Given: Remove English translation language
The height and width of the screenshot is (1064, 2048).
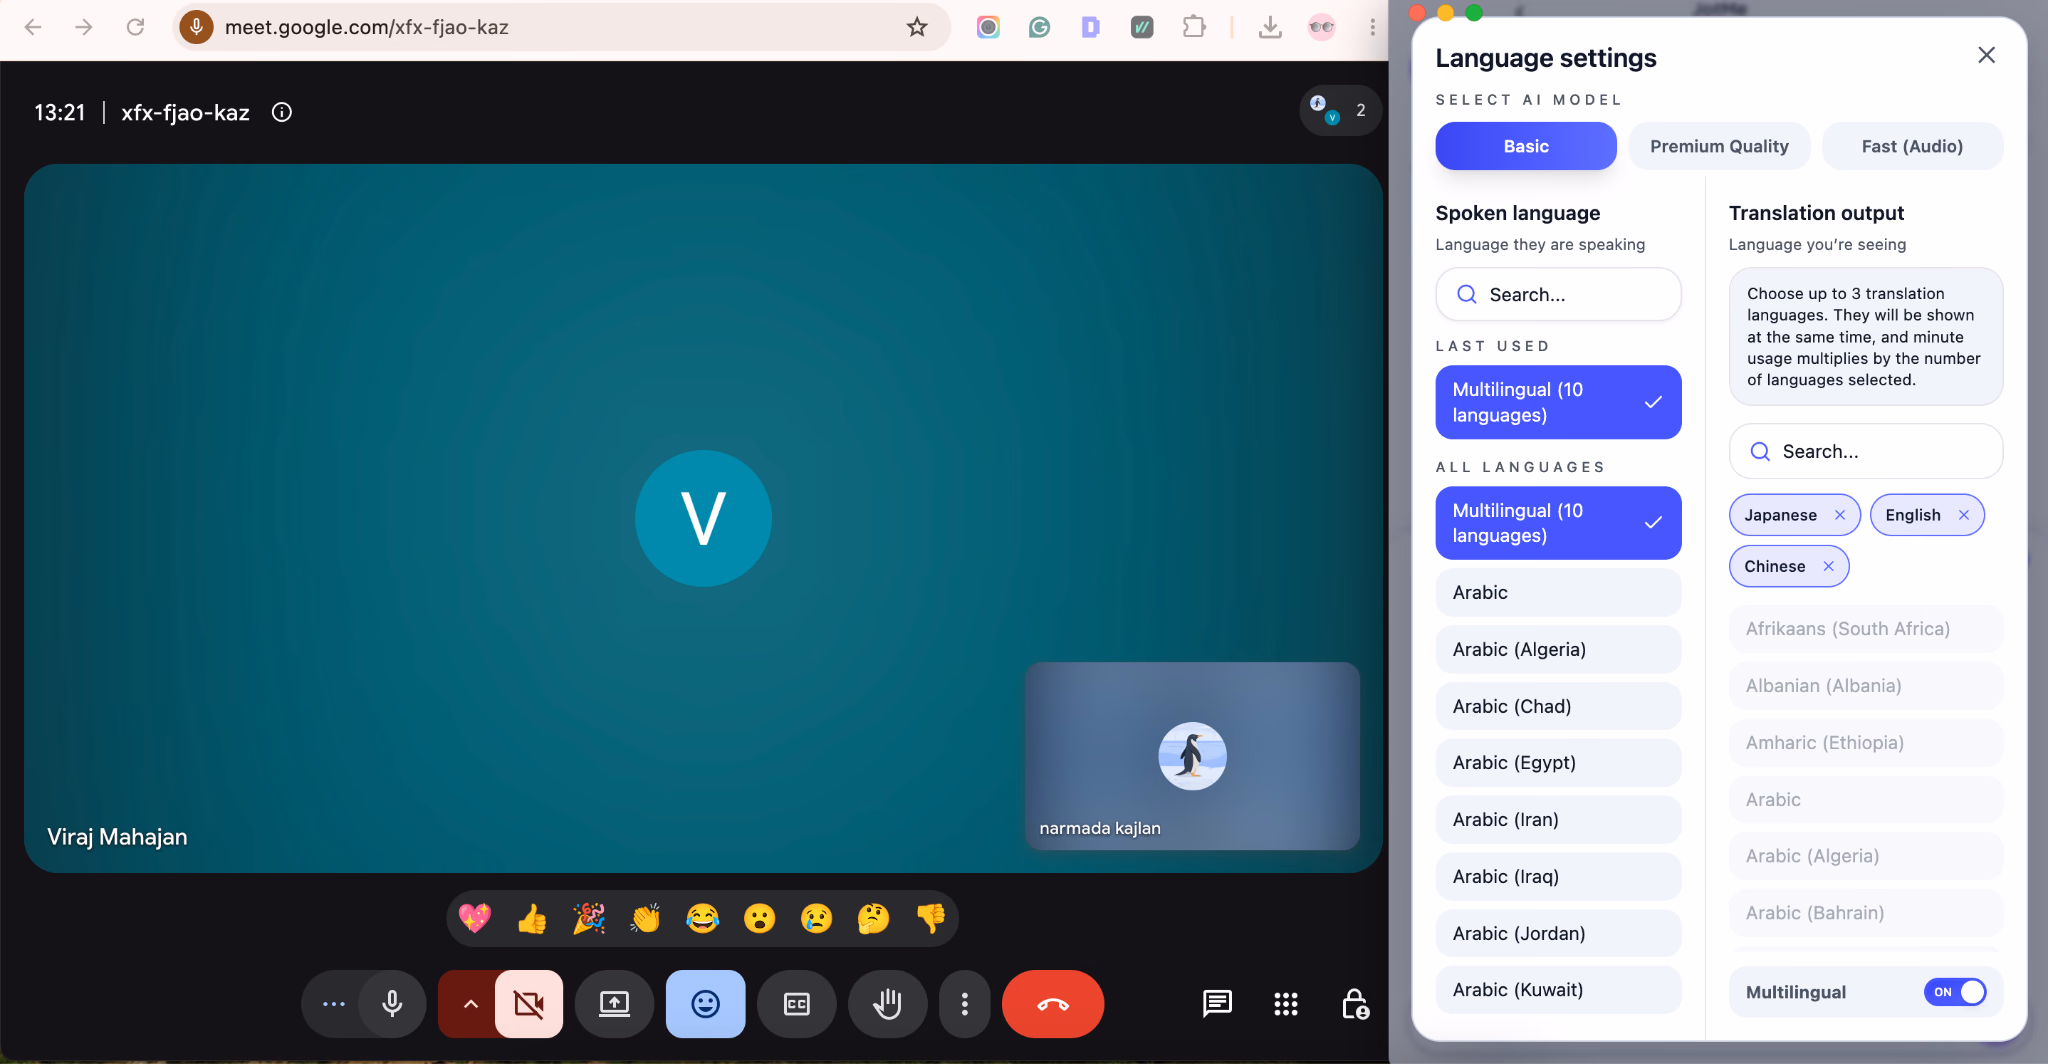Looking at the screenshot, I should point(1964,515).
